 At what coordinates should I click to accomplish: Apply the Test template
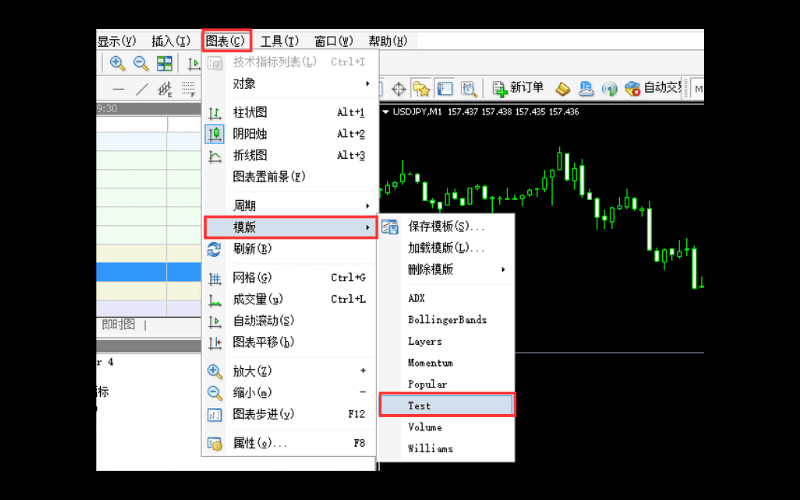[x=447, y=406]
